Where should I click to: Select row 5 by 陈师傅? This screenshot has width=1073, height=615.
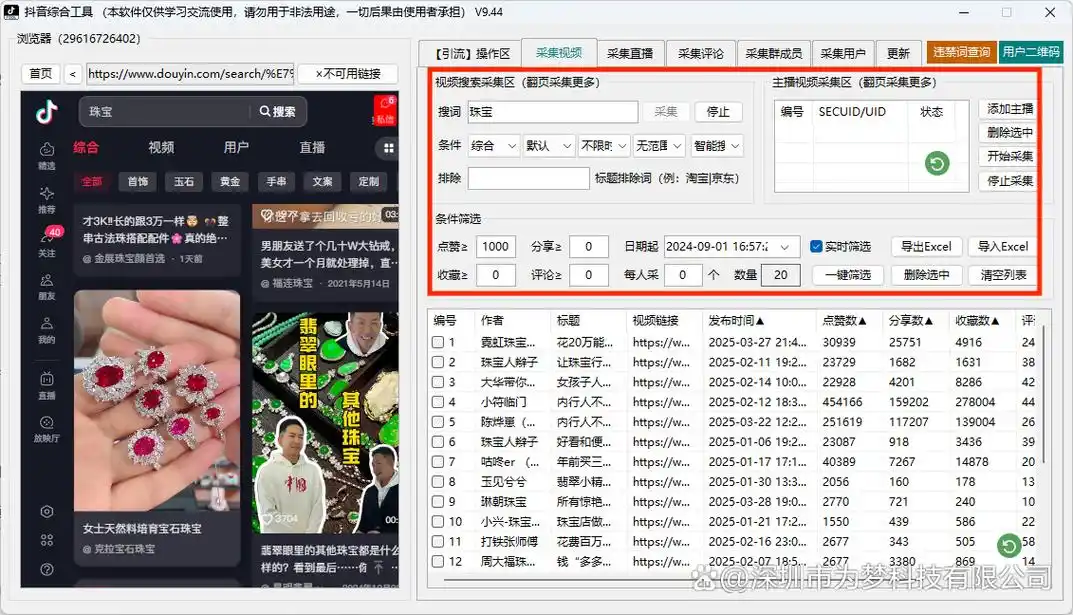pos(437,422)
